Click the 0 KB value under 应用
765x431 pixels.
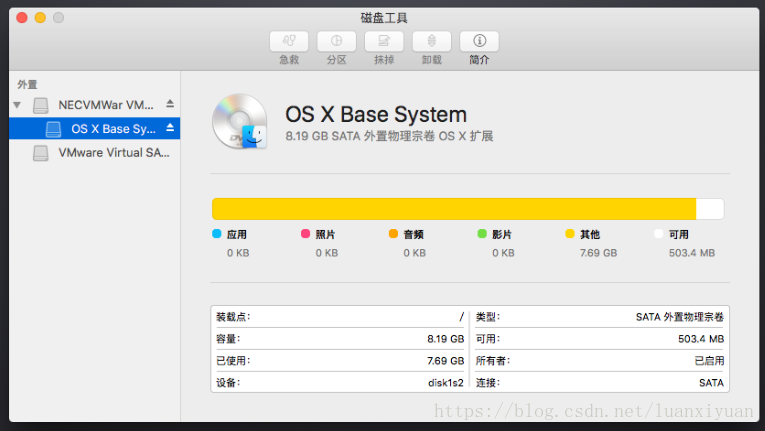click(x=238, y=253)
